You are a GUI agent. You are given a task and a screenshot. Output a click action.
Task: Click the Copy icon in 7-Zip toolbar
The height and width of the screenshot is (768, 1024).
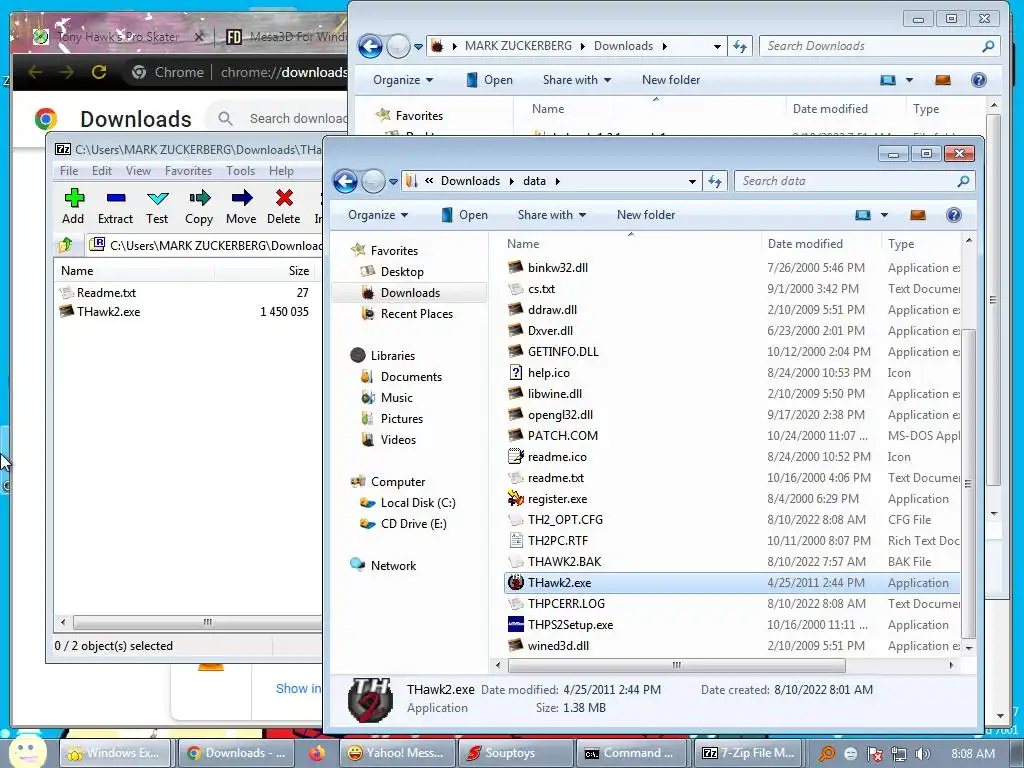pos(199,198)
